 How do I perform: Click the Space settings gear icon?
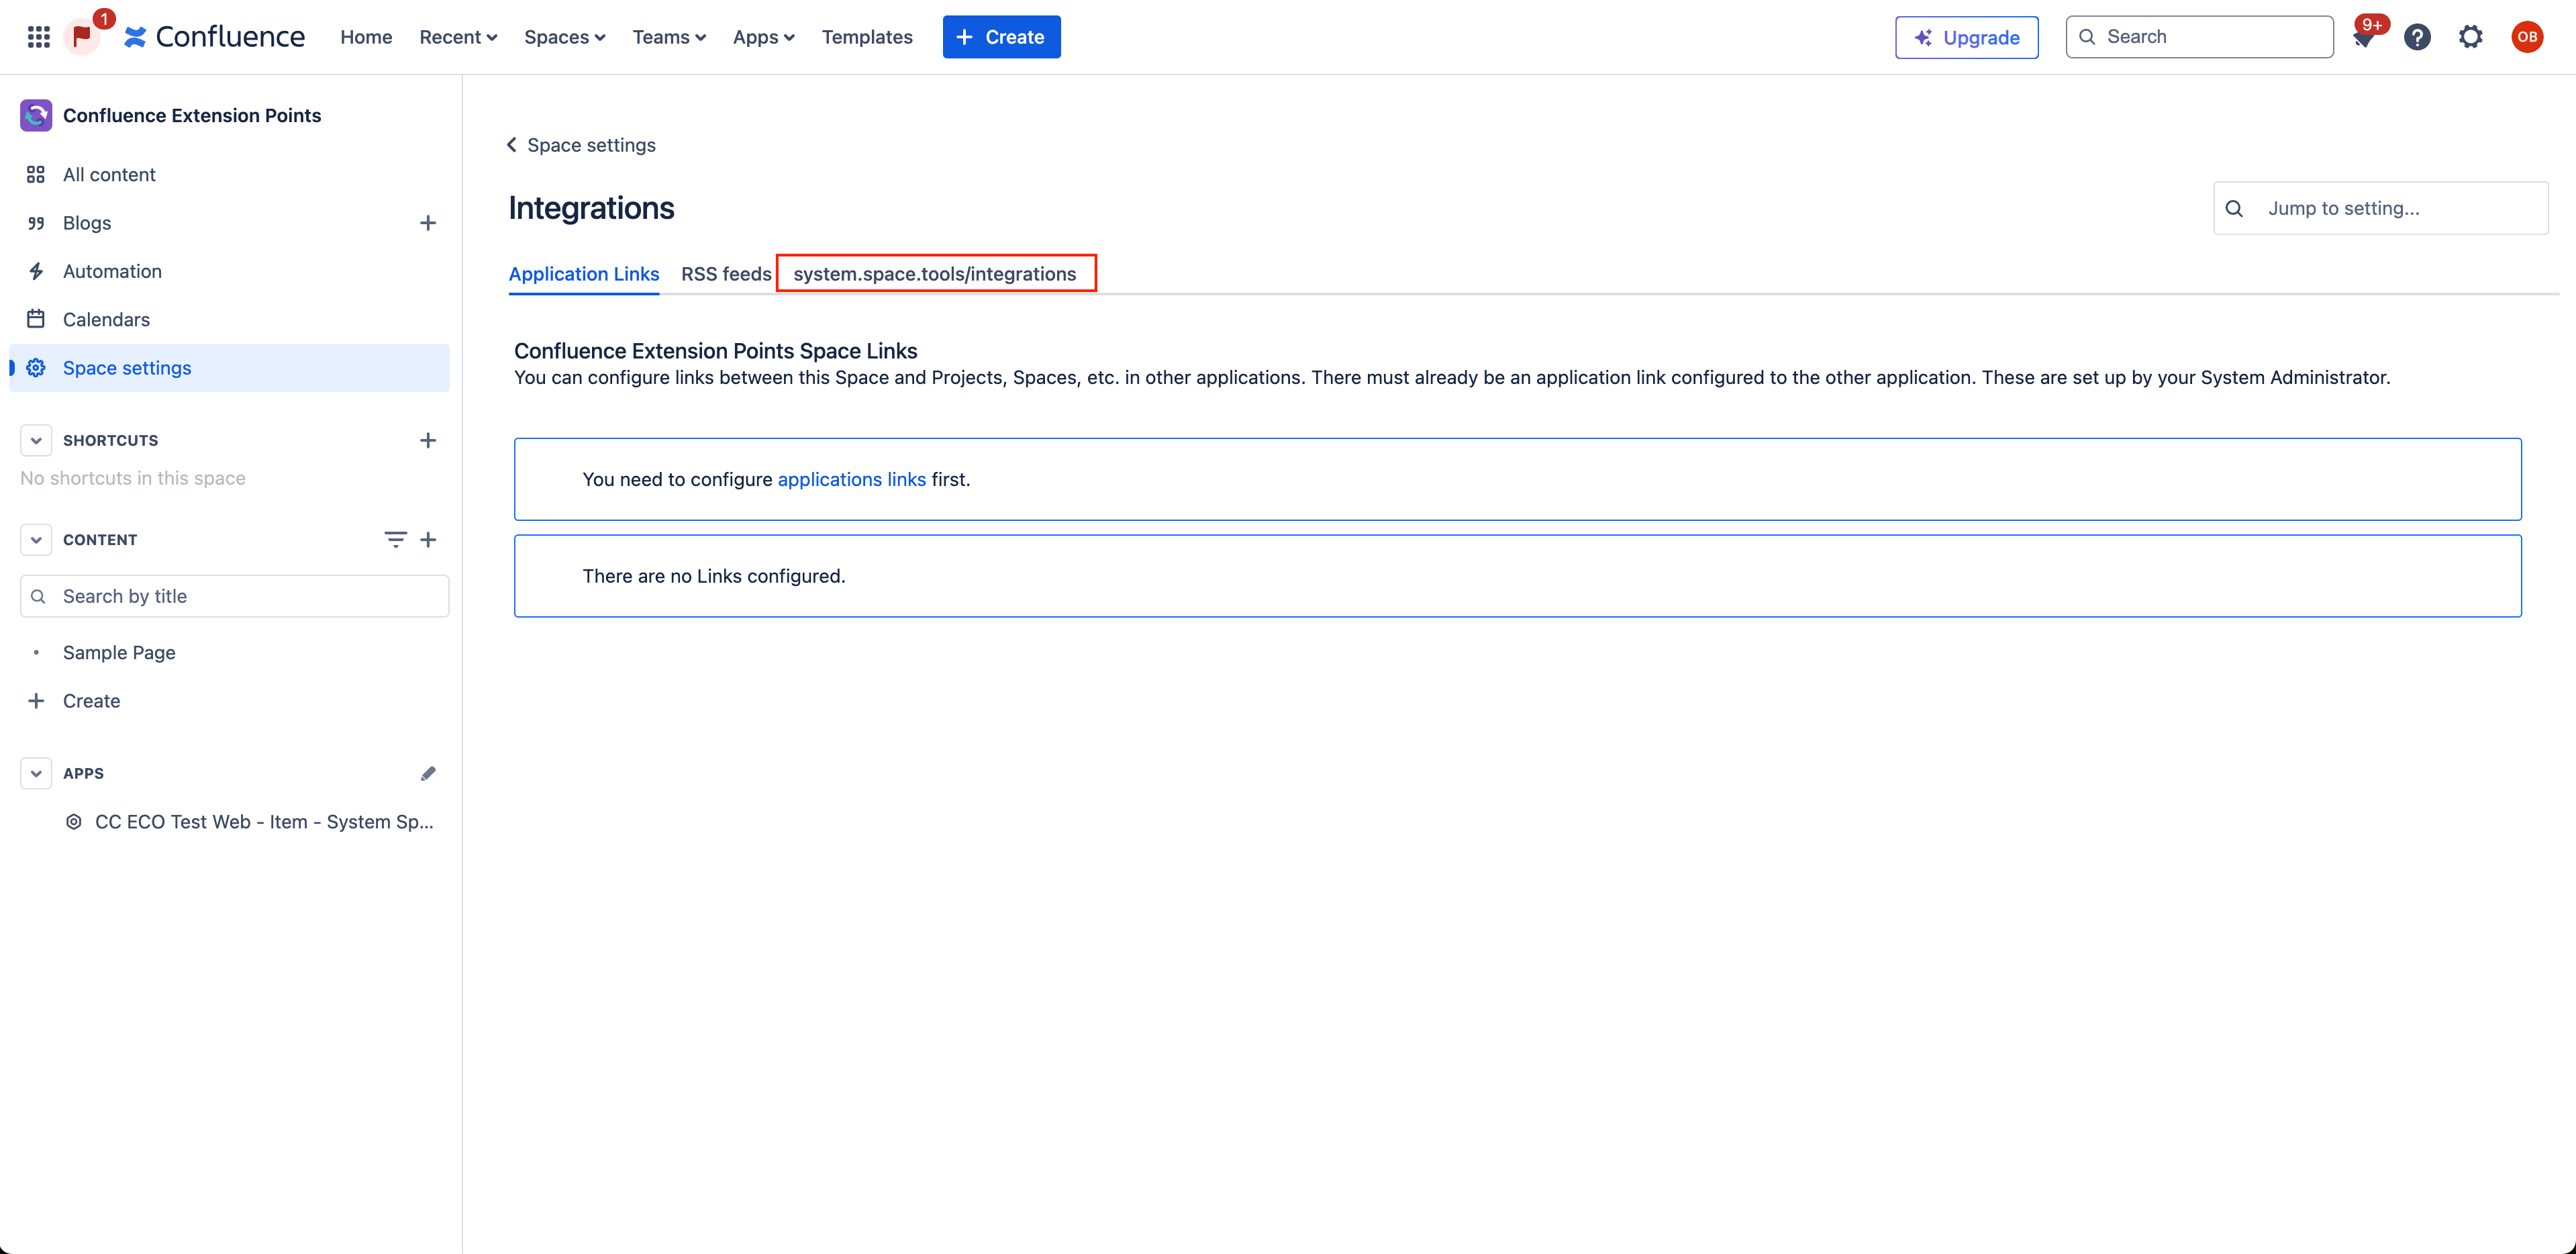click(36, 368)
